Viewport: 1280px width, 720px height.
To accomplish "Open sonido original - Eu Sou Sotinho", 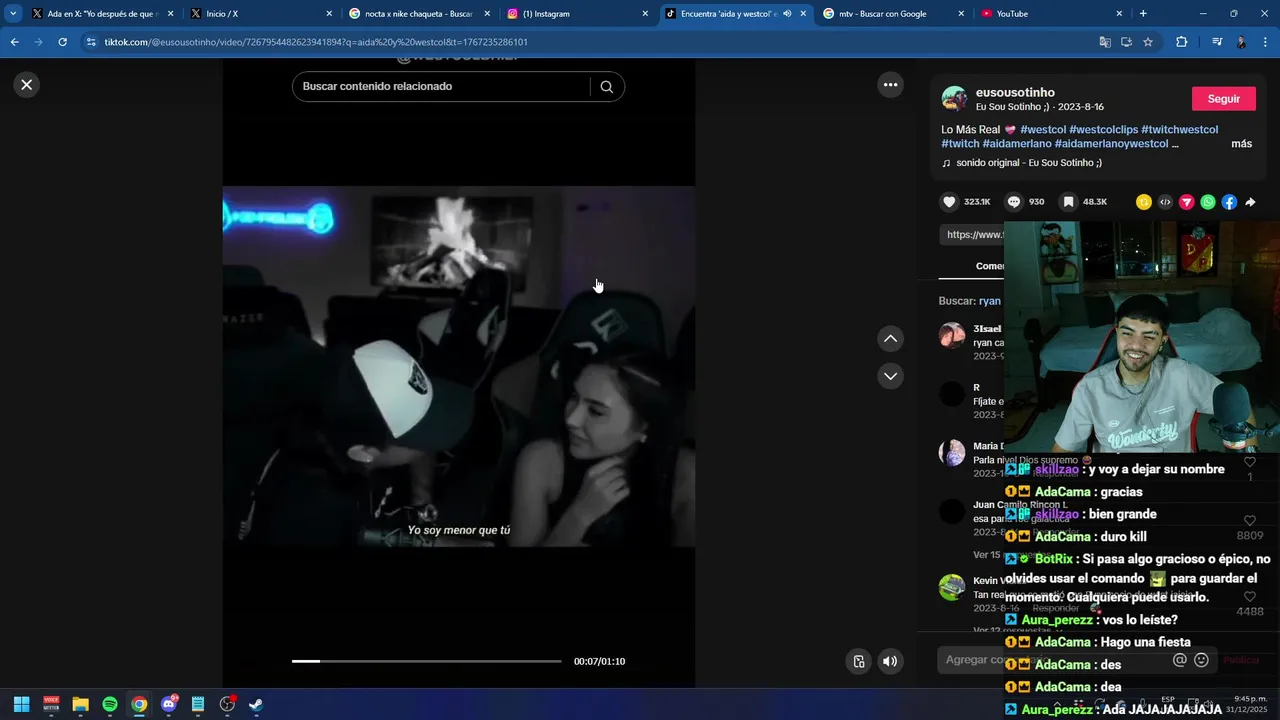I will (1028, 163).
